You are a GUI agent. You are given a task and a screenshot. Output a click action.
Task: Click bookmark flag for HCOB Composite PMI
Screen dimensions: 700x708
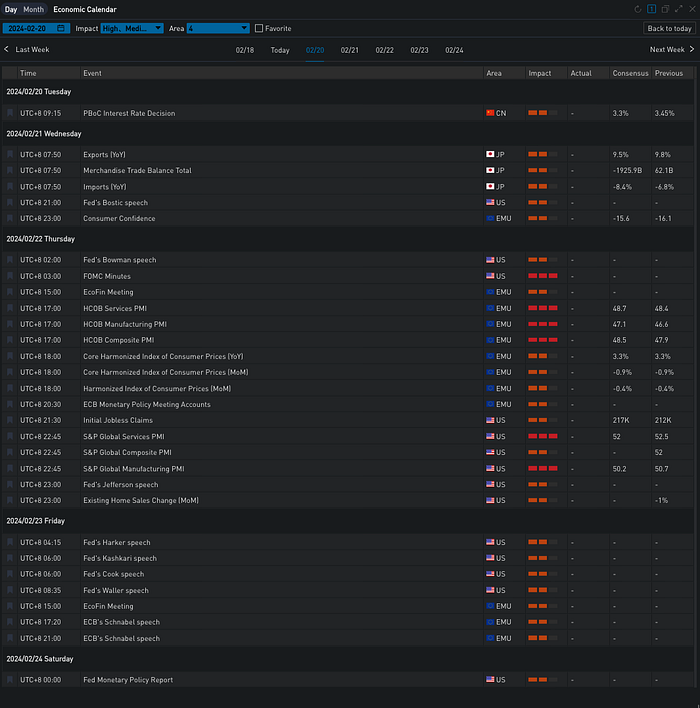(11, 340)
